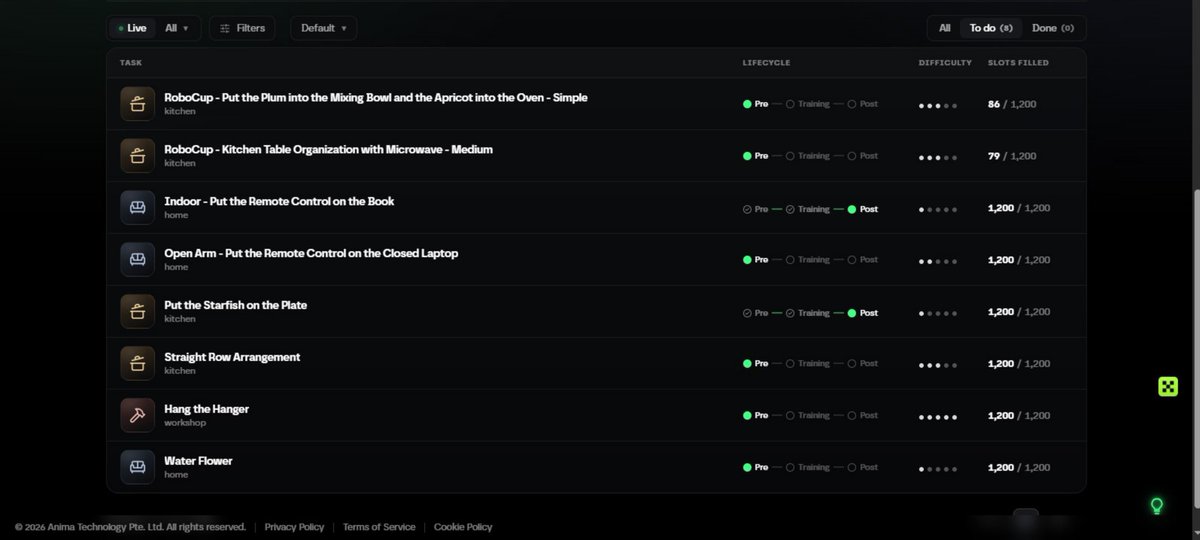
Task: Open Indoor - Put the Remote Control on the Book
Action: (279, 202)
